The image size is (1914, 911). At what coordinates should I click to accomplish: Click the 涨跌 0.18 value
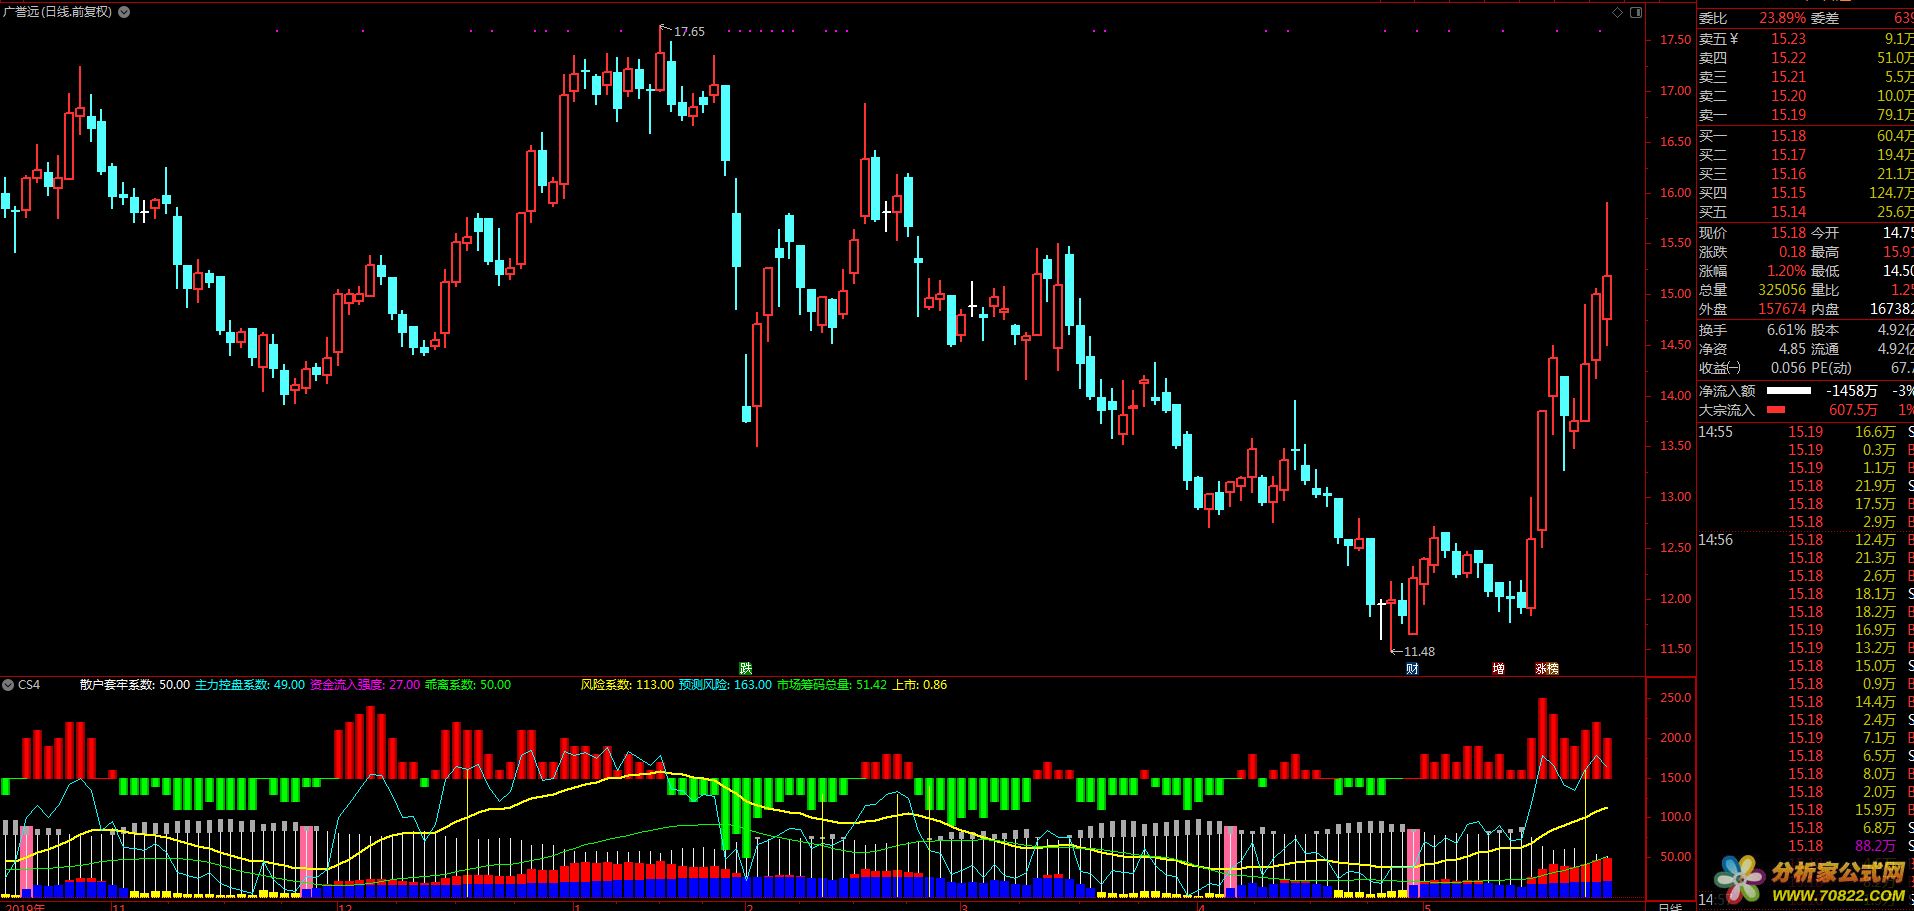[1792, 252]
